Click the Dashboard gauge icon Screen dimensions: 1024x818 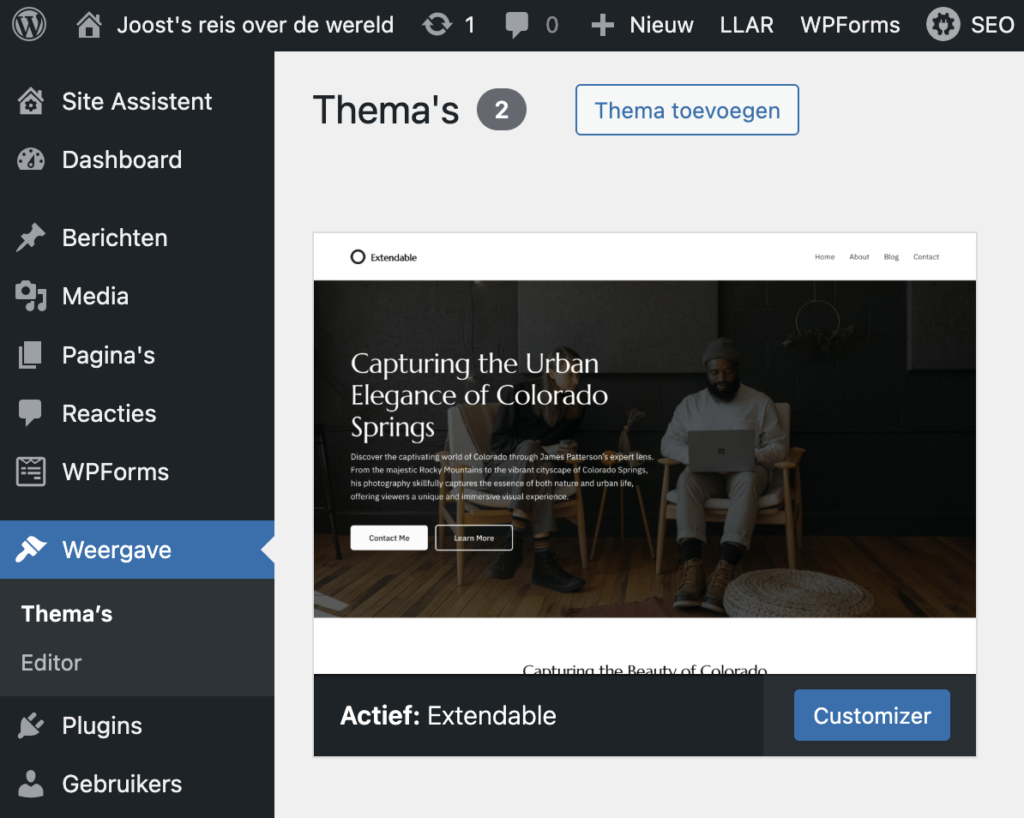click(31, 159)
